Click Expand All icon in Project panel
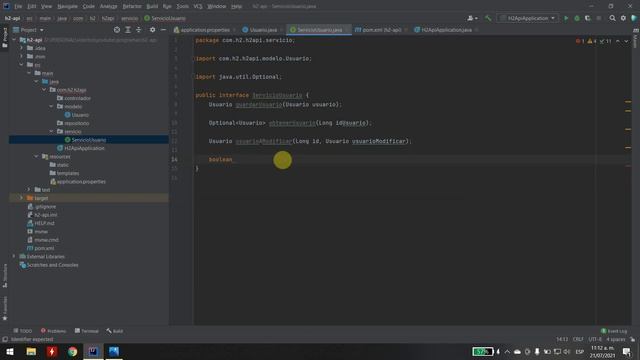The height and width of the screenshot is (360, 640). coord(128,30)
